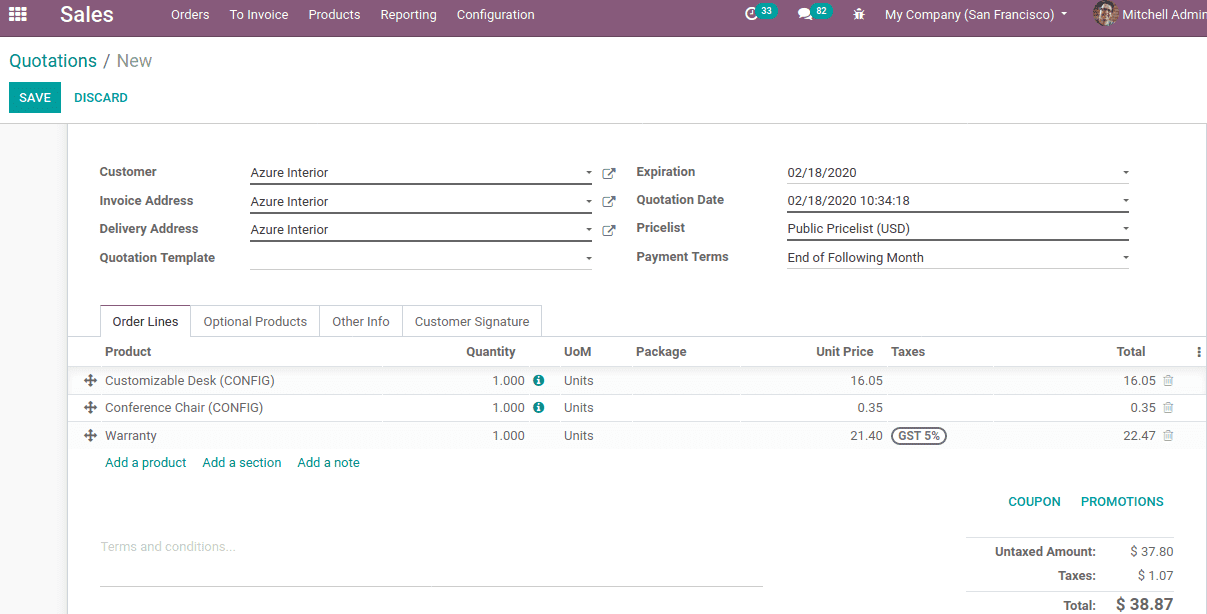Delete the Warranty line with trash icon

(x=1168, y=435)
